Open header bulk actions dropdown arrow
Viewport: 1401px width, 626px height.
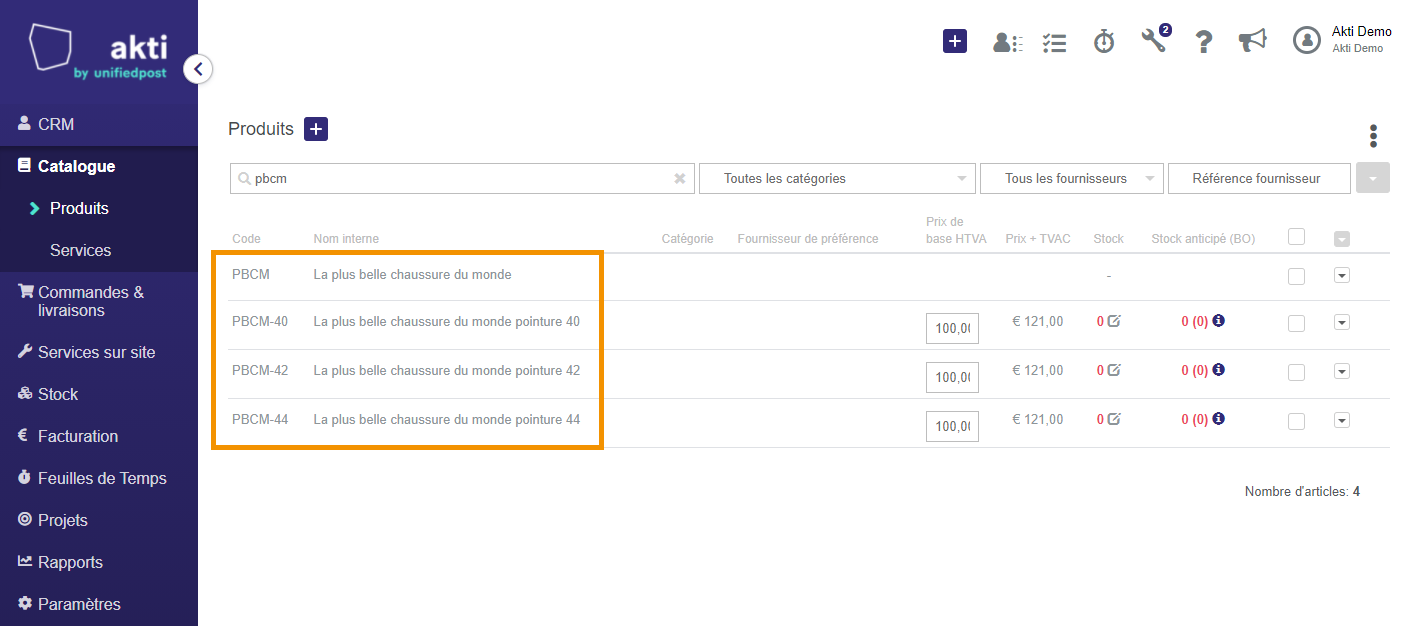tap(1342, 239)
